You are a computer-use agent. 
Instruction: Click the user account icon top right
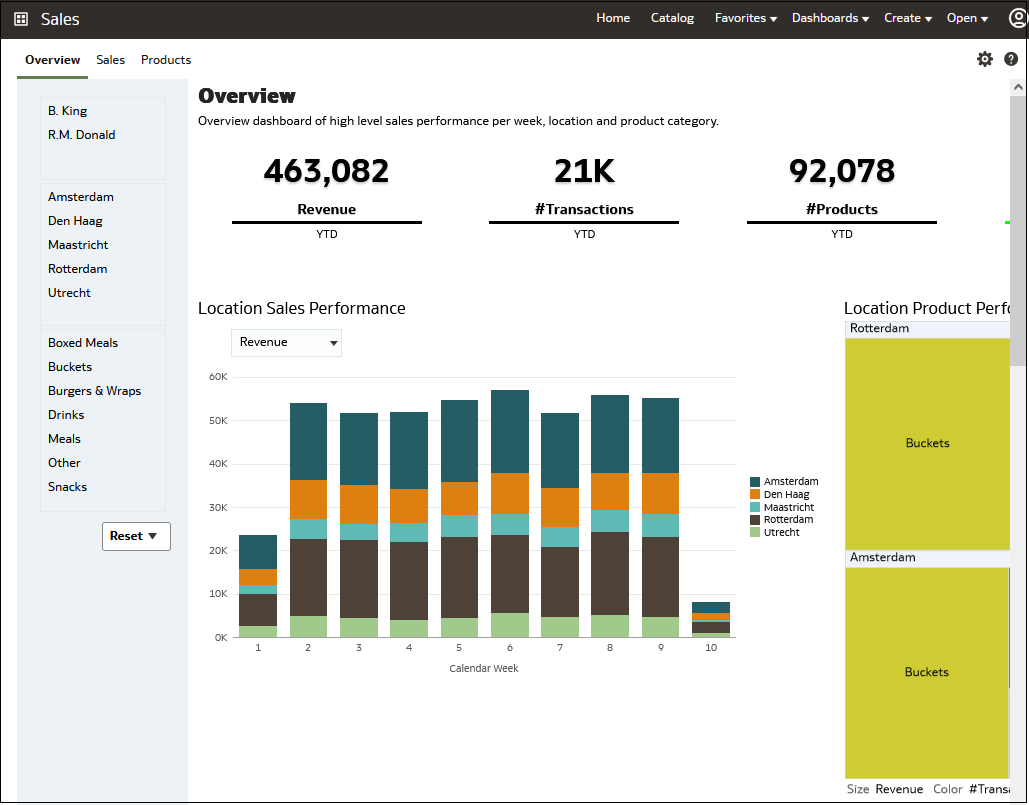coord(1018,18)
